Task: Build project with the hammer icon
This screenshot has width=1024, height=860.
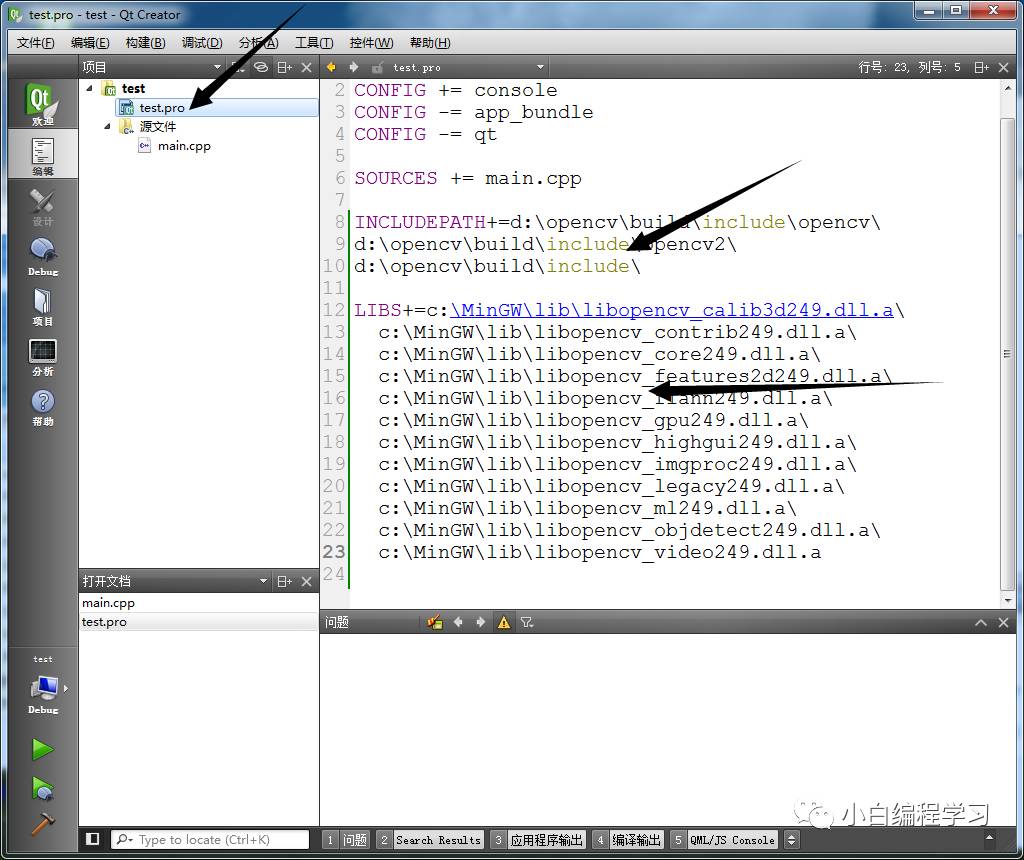Action: click(42, 824)
